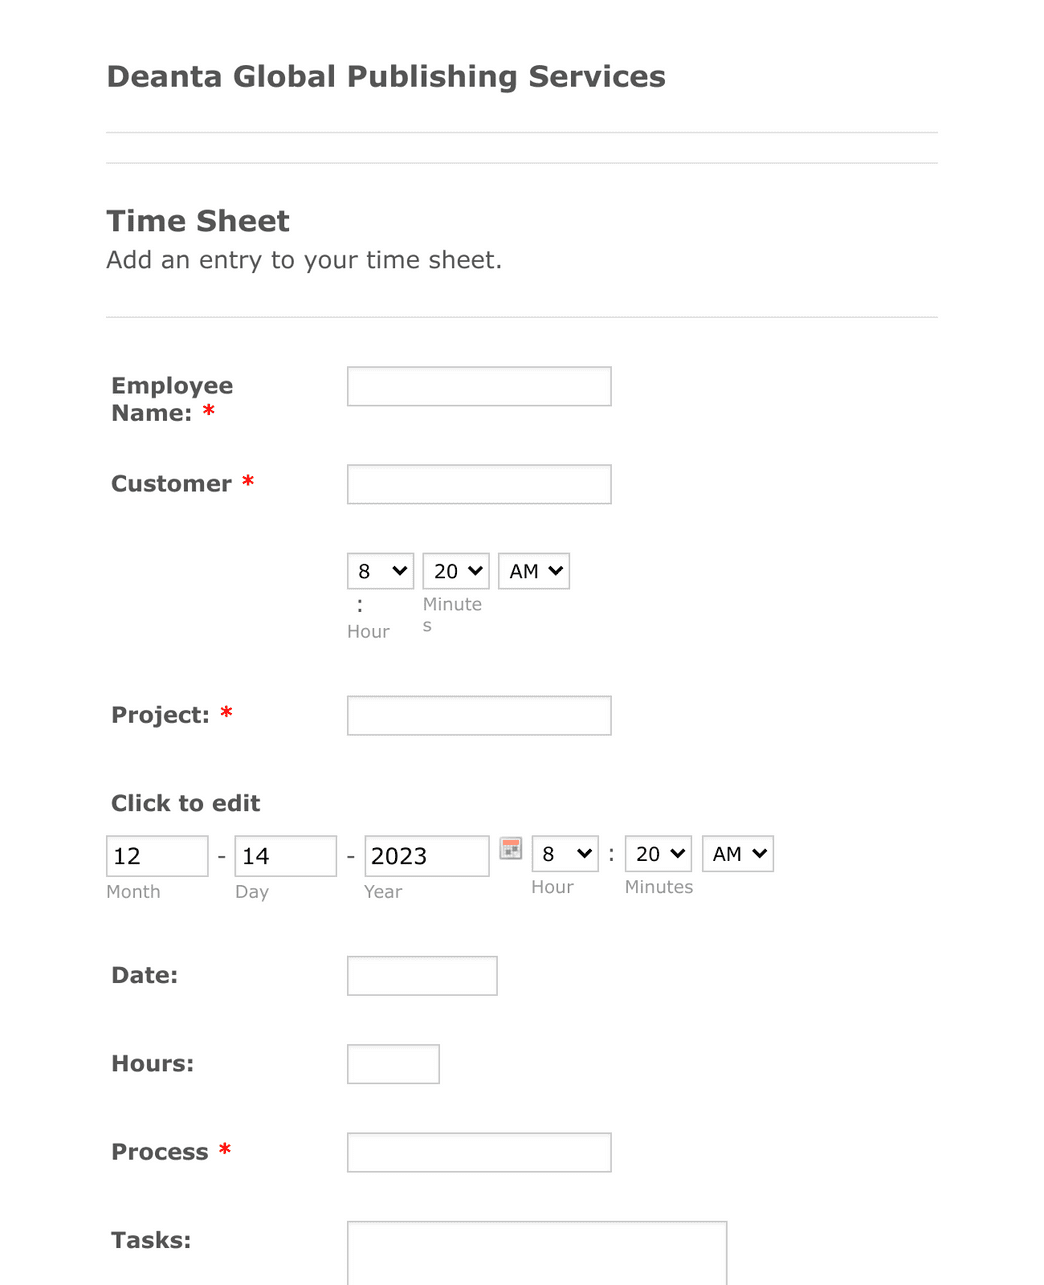Select the Hours input field

coord(393,1063)
